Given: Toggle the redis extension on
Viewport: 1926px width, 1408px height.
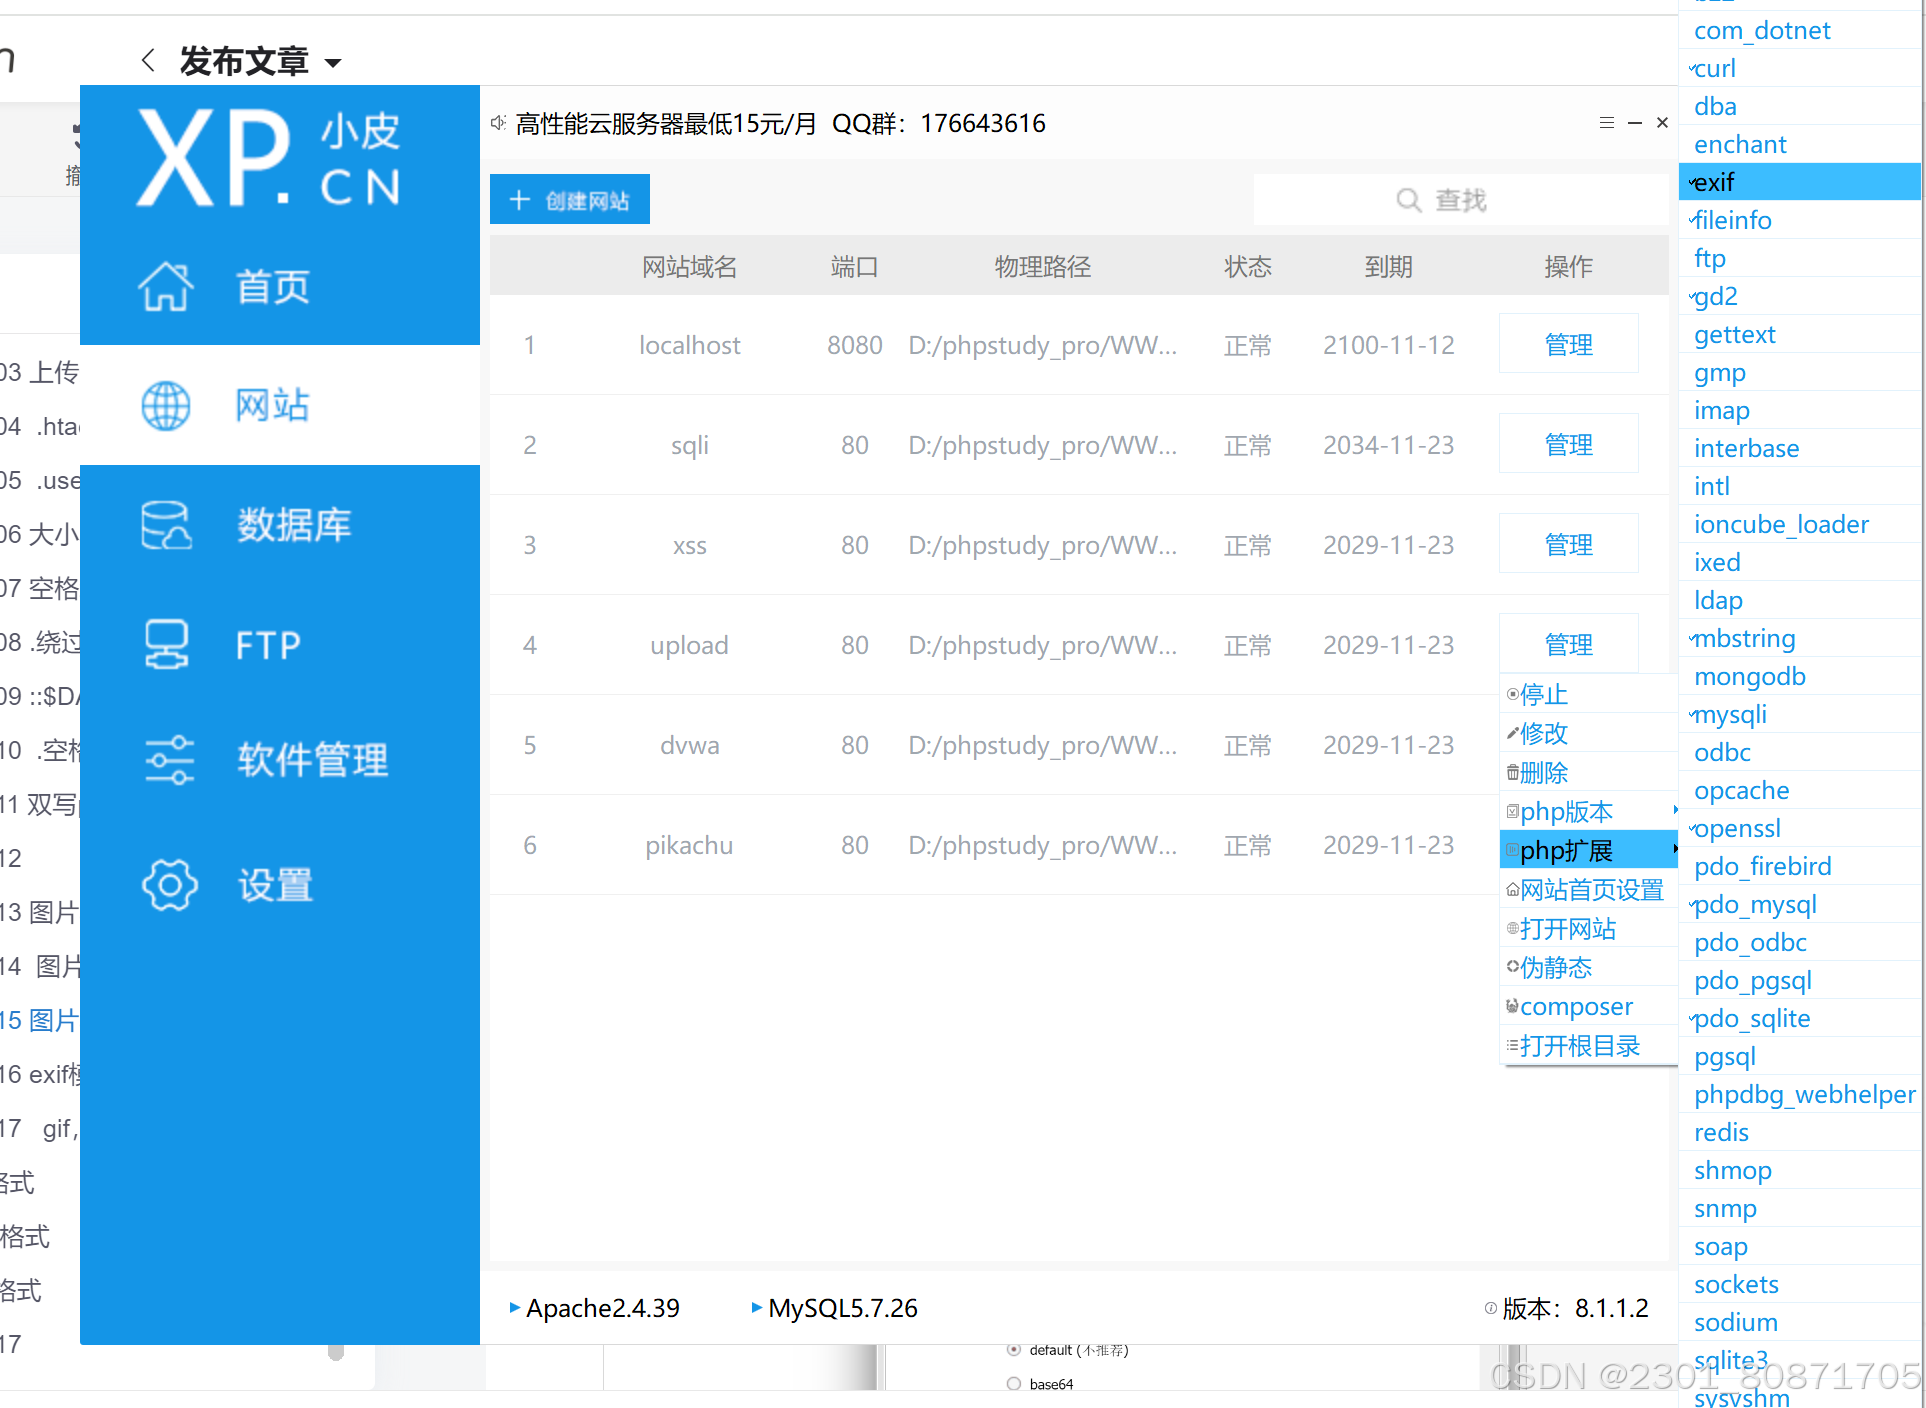Looking at the screenshot, I should (1721, 1132).
